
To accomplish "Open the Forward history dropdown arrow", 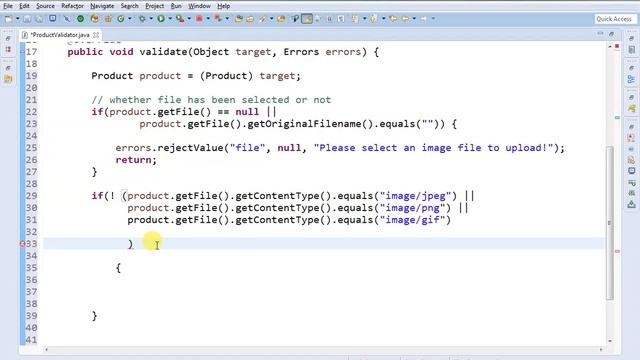I will tap(433, 19).
